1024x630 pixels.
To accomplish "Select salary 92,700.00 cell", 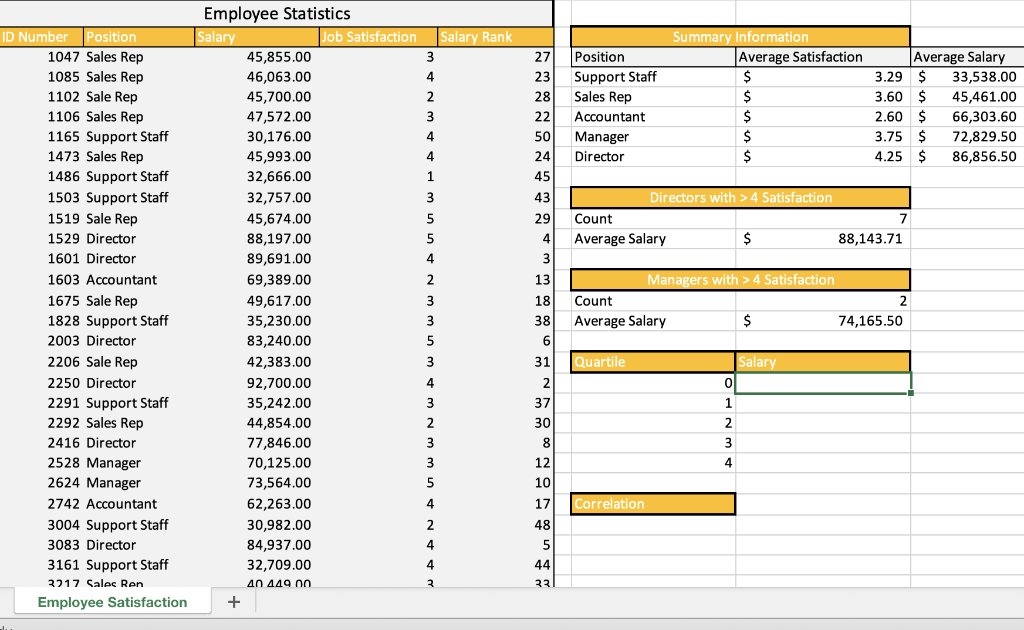I will pyautogui.click(x=257, y=383).
